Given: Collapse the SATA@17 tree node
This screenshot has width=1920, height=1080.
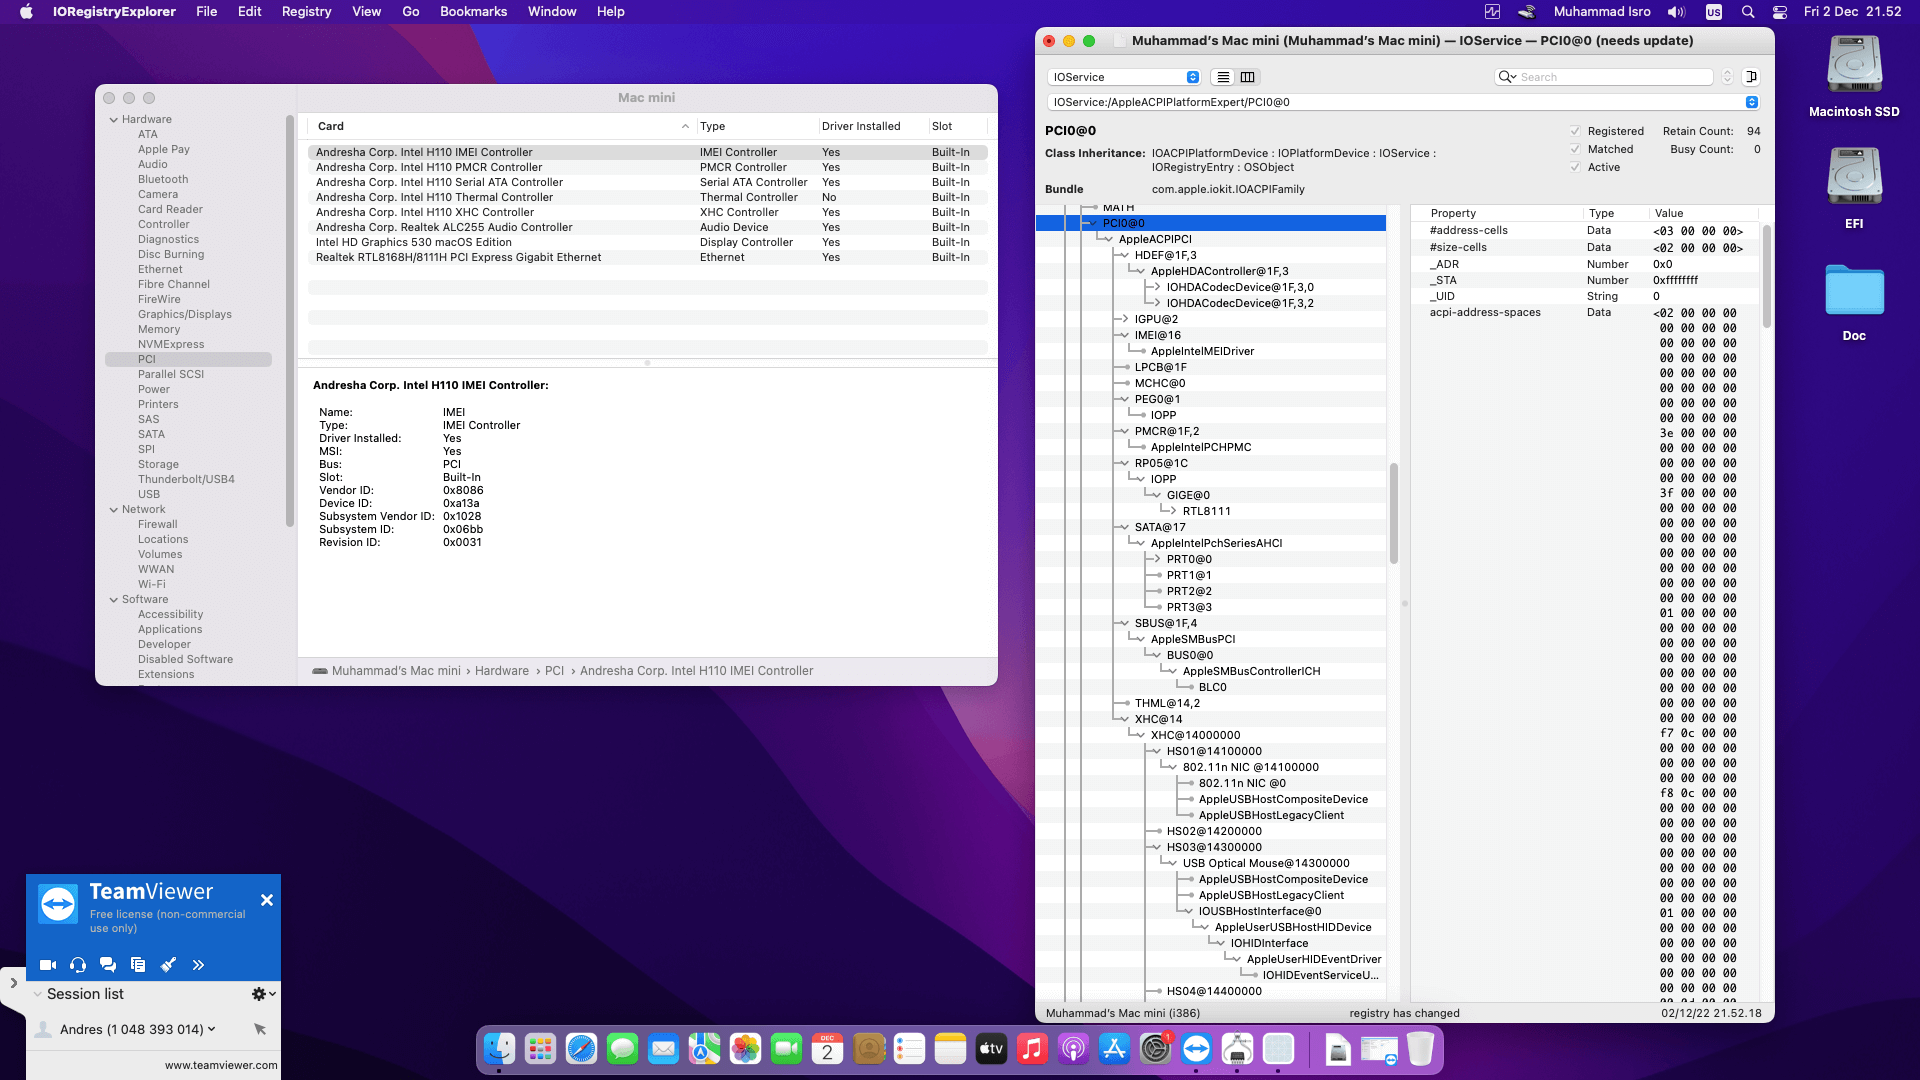Looking at the screenshot, I should [x=1124, y=527].
